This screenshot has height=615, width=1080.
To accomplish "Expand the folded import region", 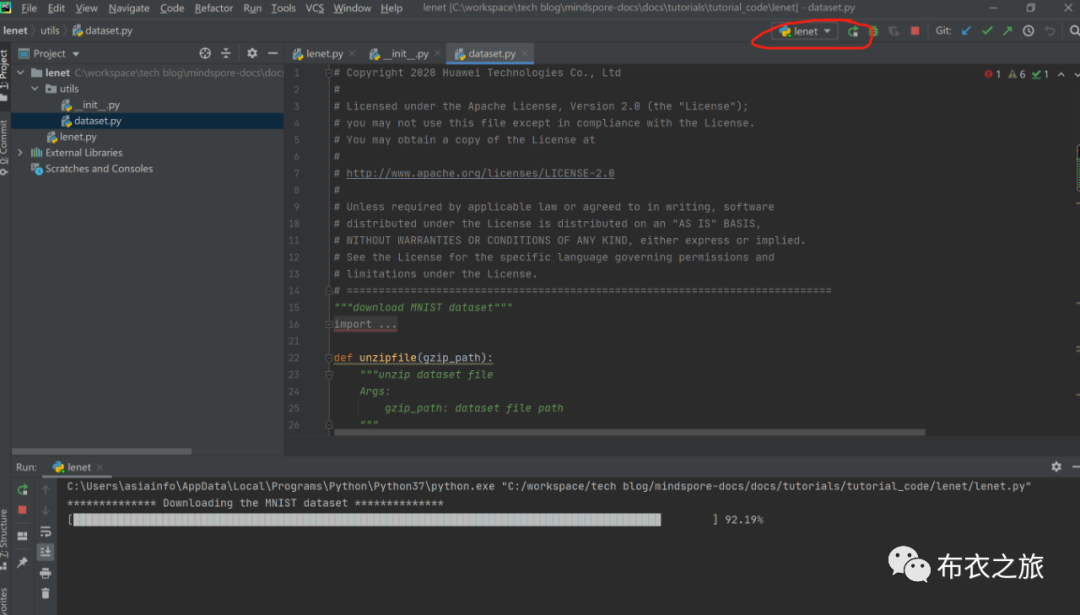I will pos(329,324).
